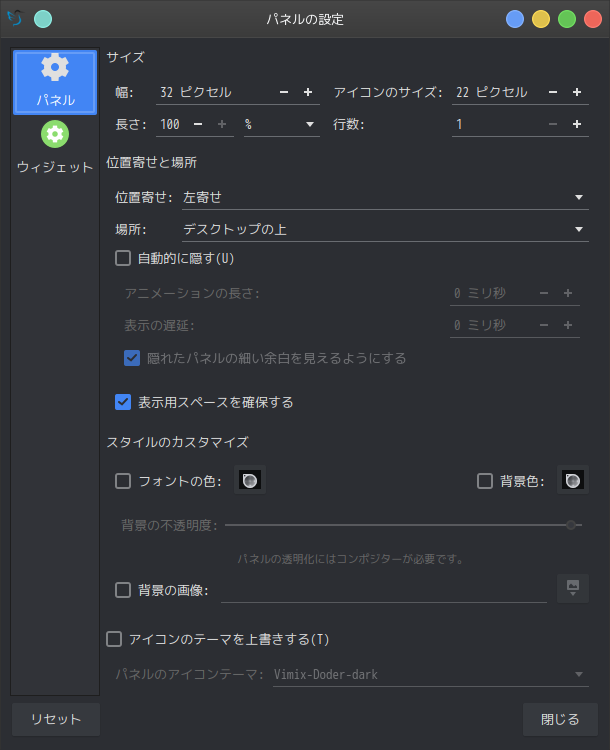Enable フォントの色 checkbox
The image size is (610, 750).
click(123, 481)
